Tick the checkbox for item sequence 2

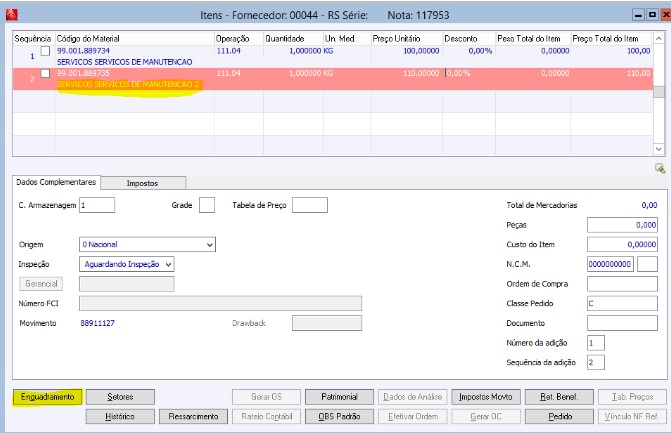[45, 74]
